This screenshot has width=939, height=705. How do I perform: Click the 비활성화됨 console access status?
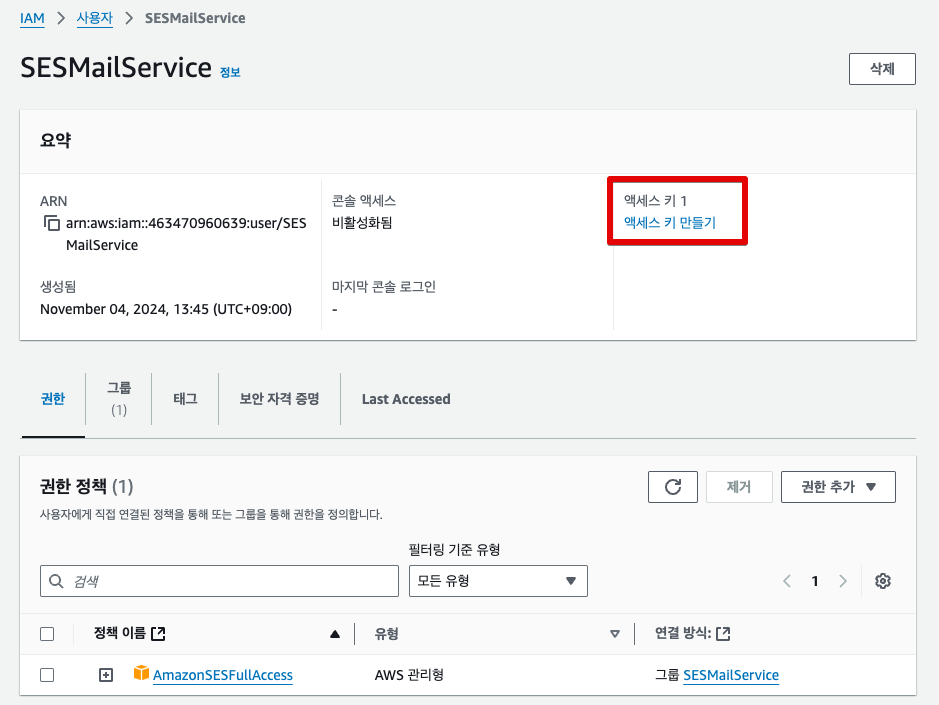[x=362, y=223]
